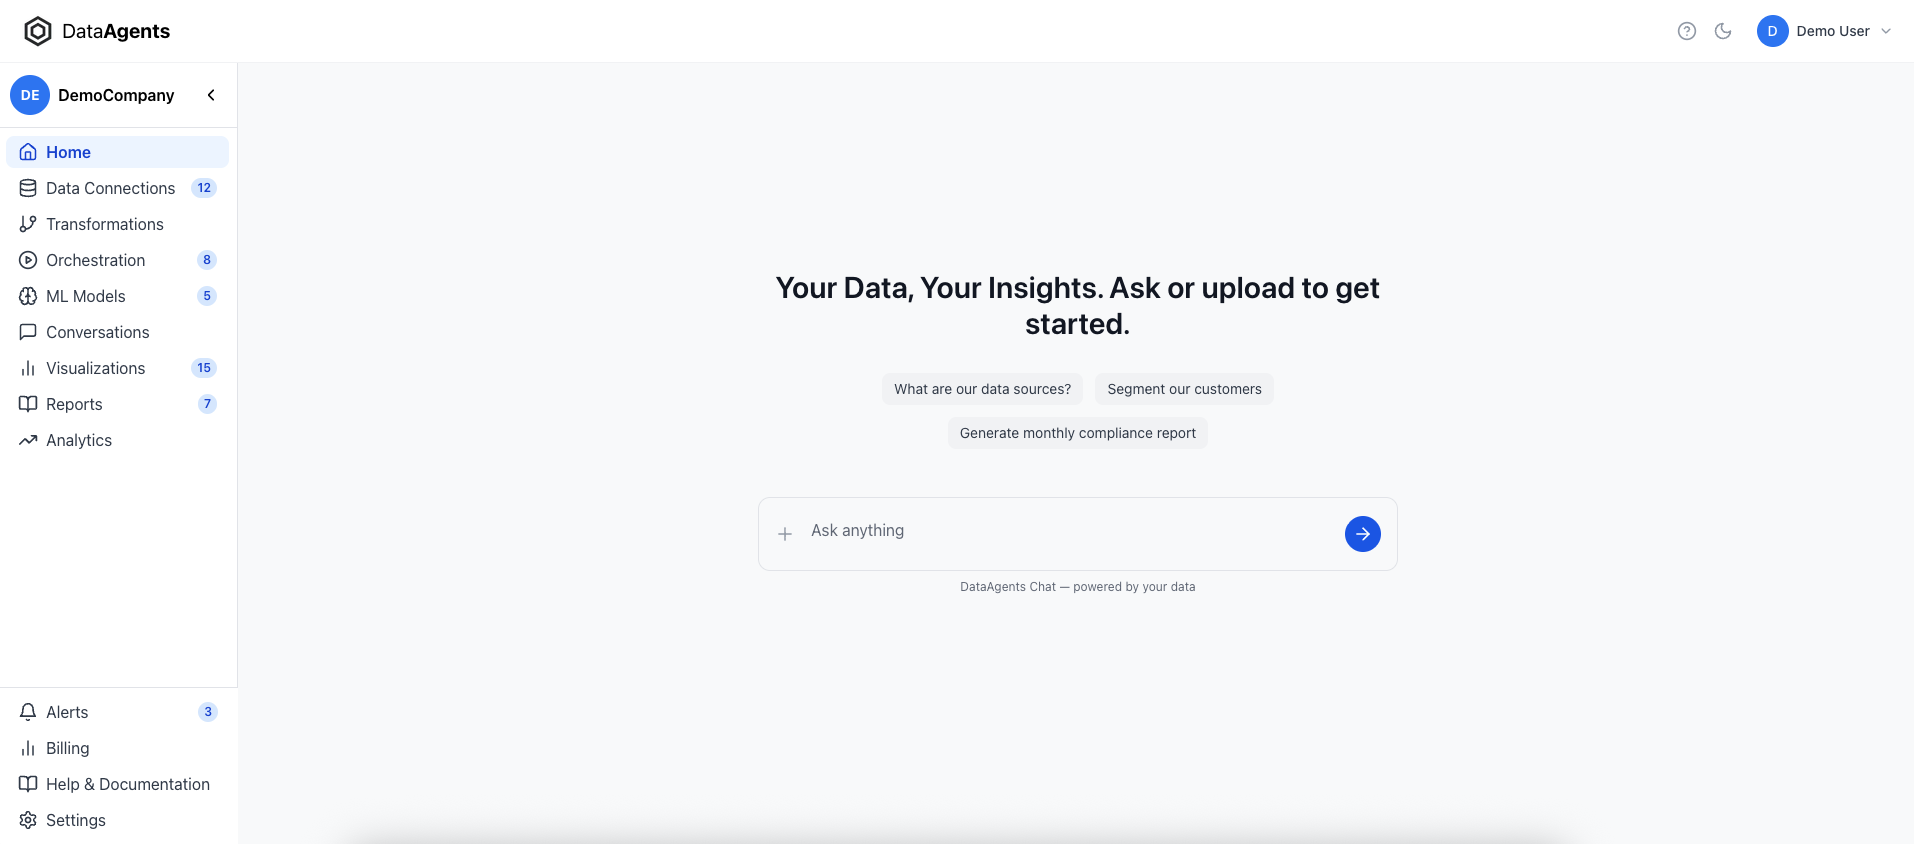Click the DataAgents hexagon logo

pos(38,31)
